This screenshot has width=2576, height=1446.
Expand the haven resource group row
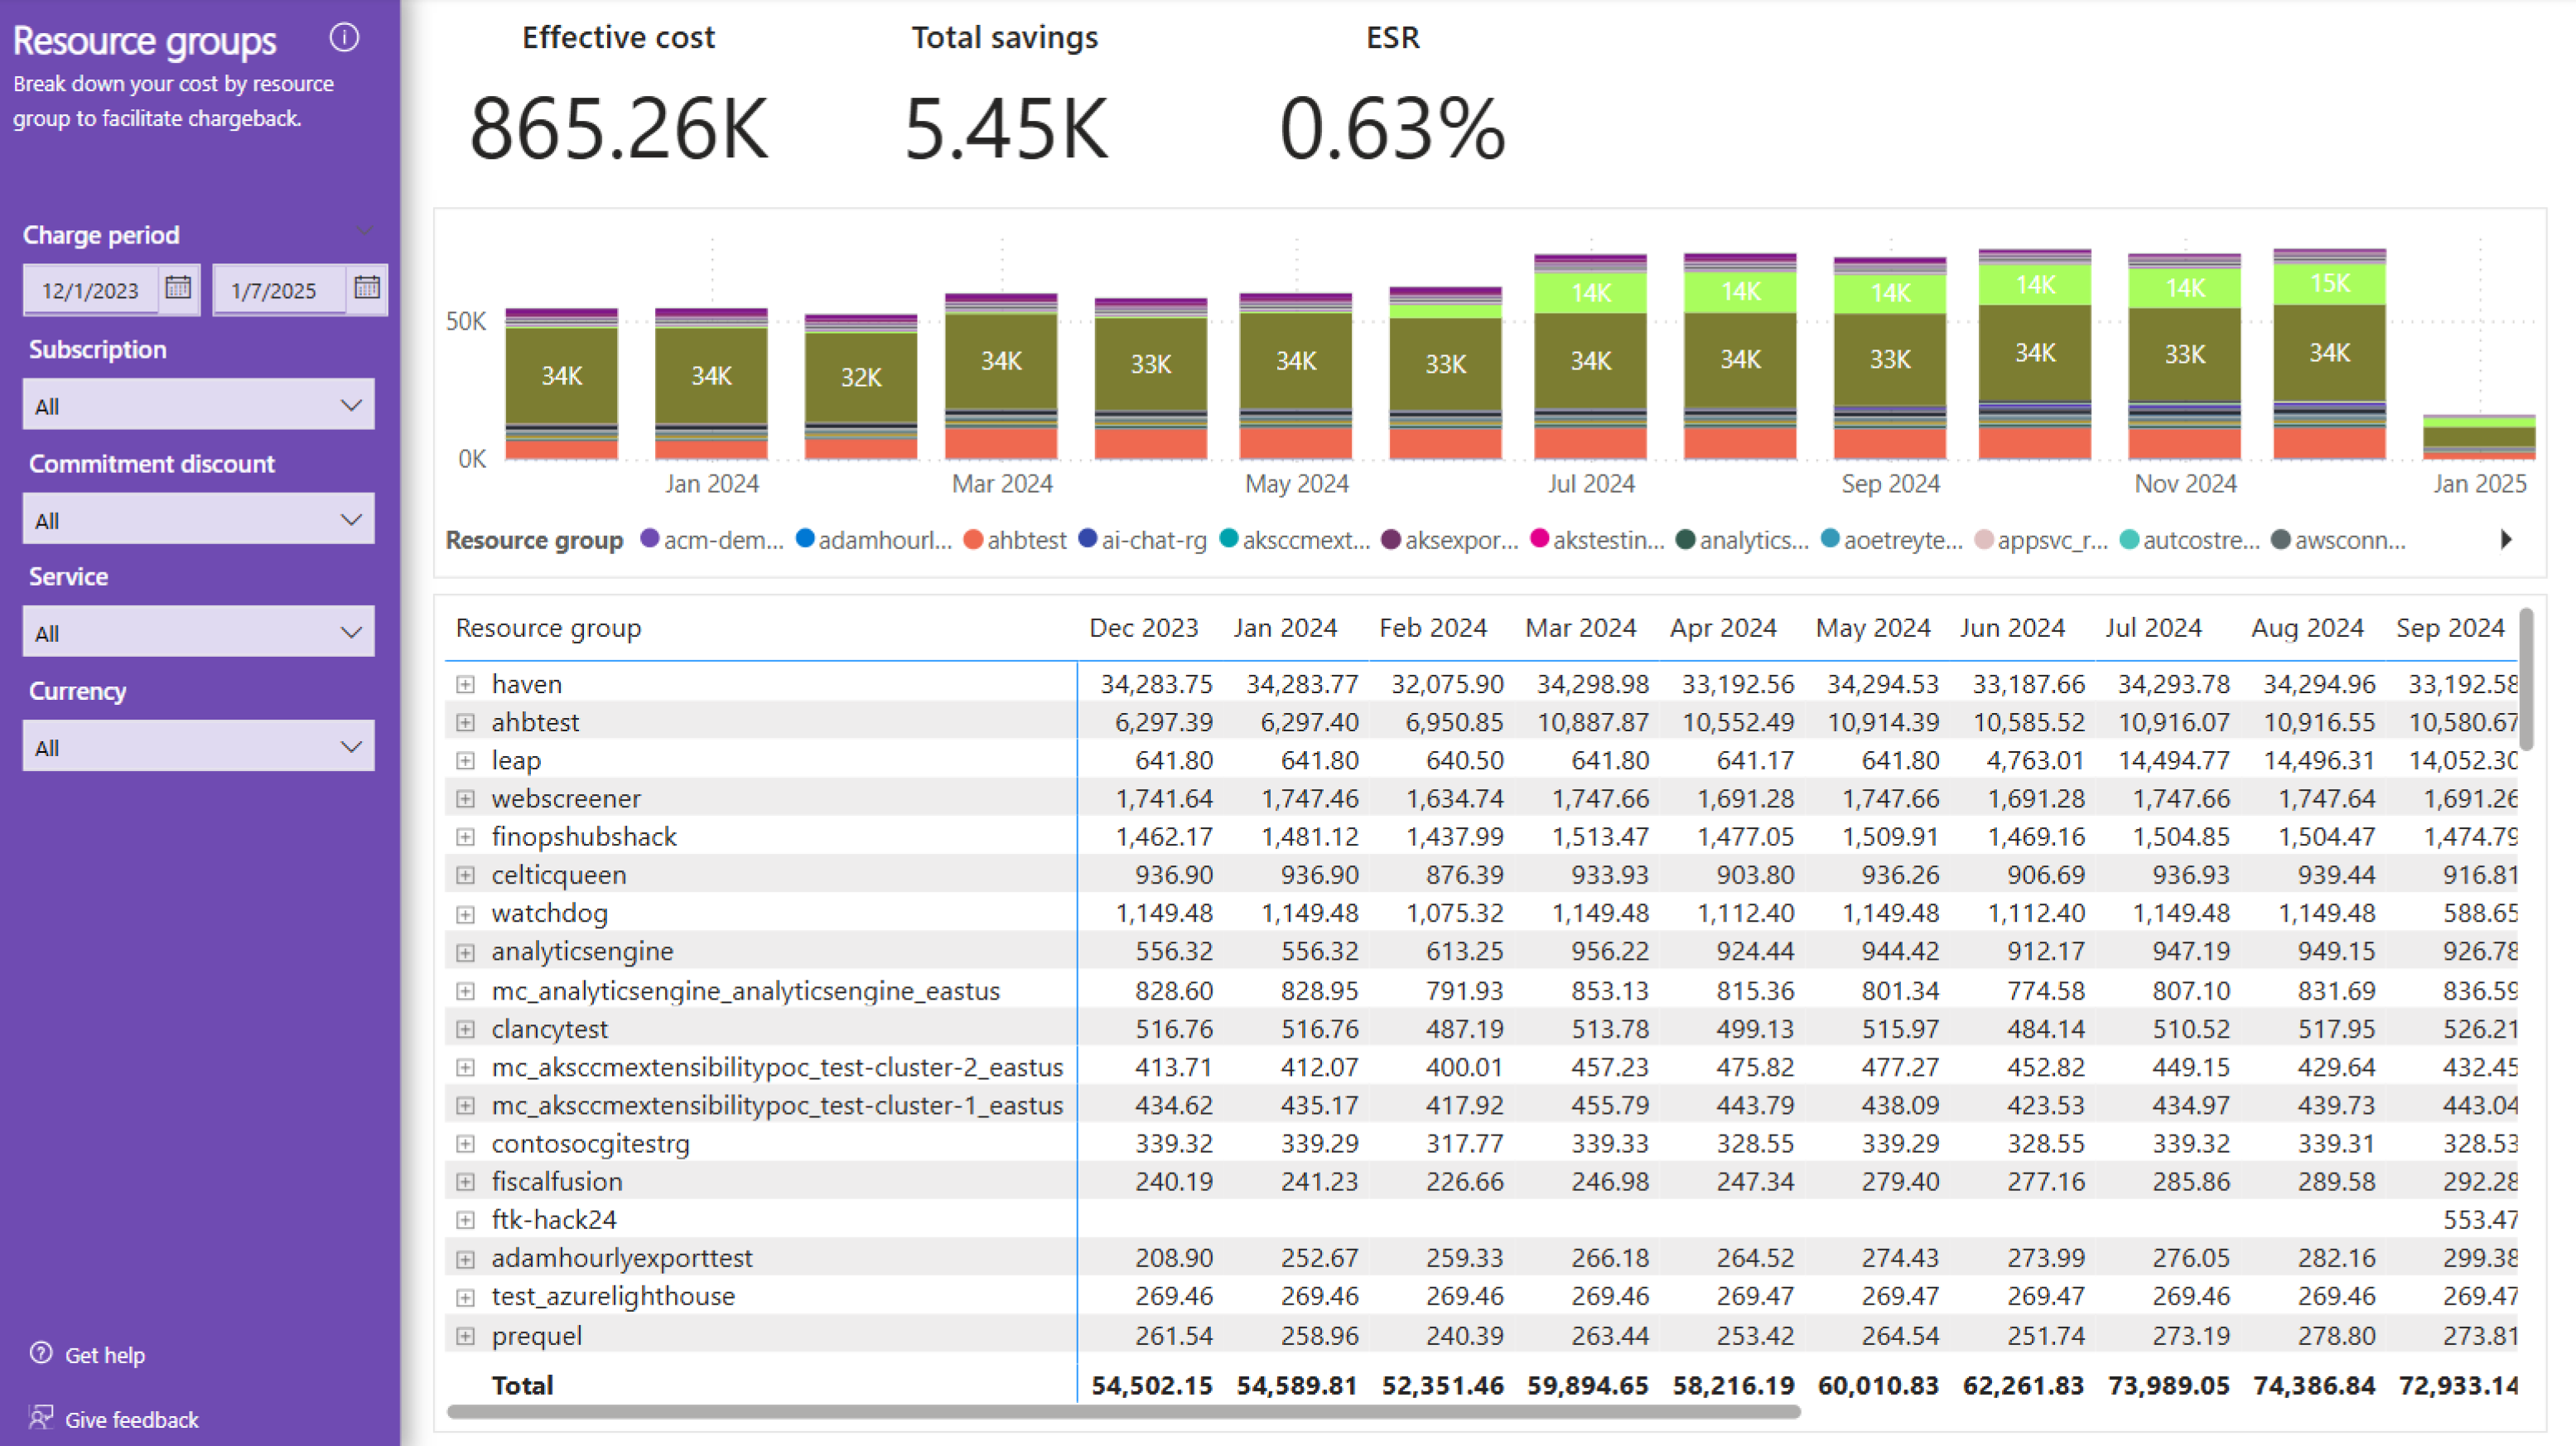[465, 684]
